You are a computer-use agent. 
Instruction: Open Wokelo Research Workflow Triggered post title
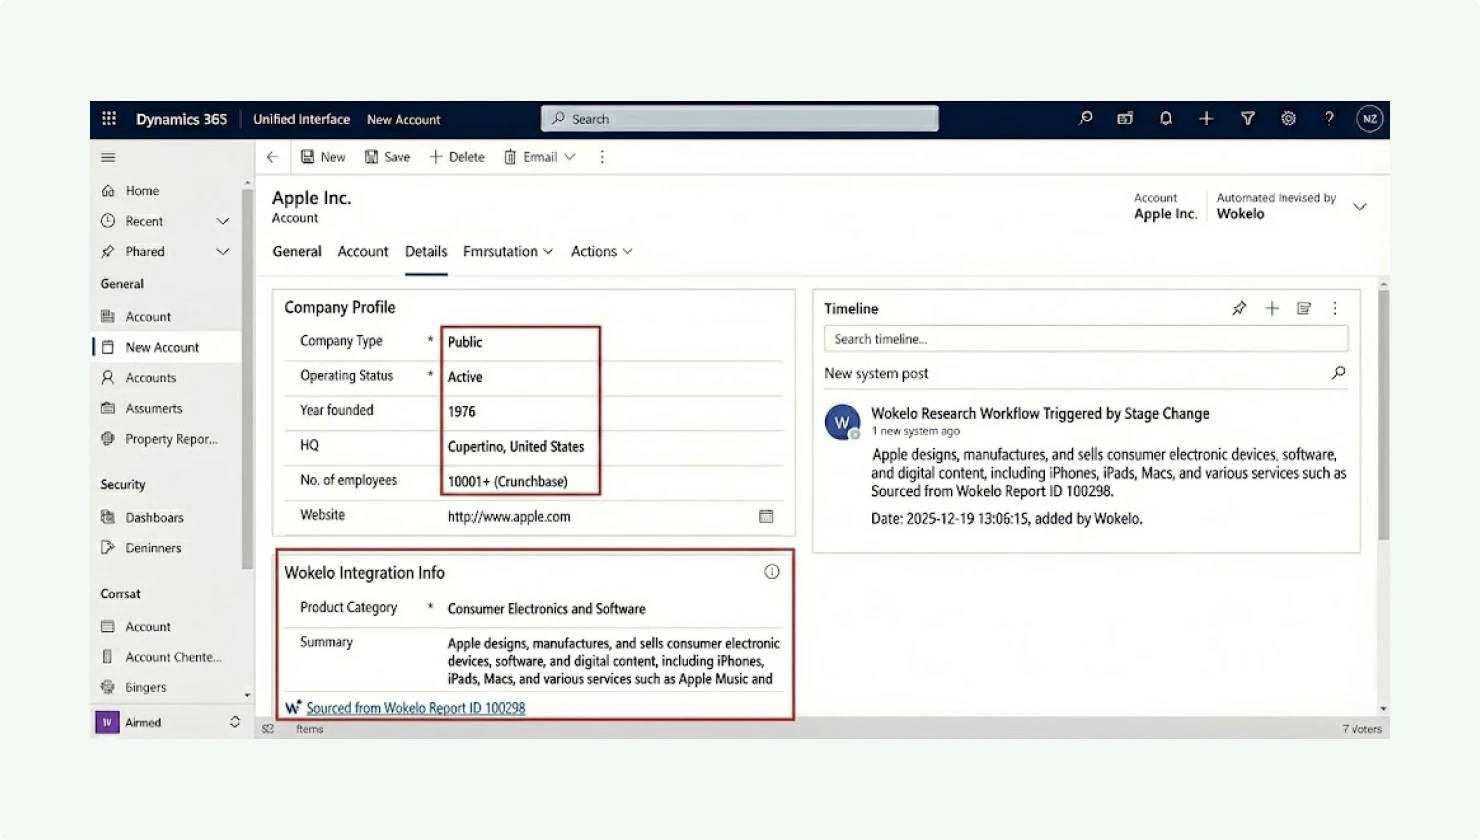point(1040,413)
